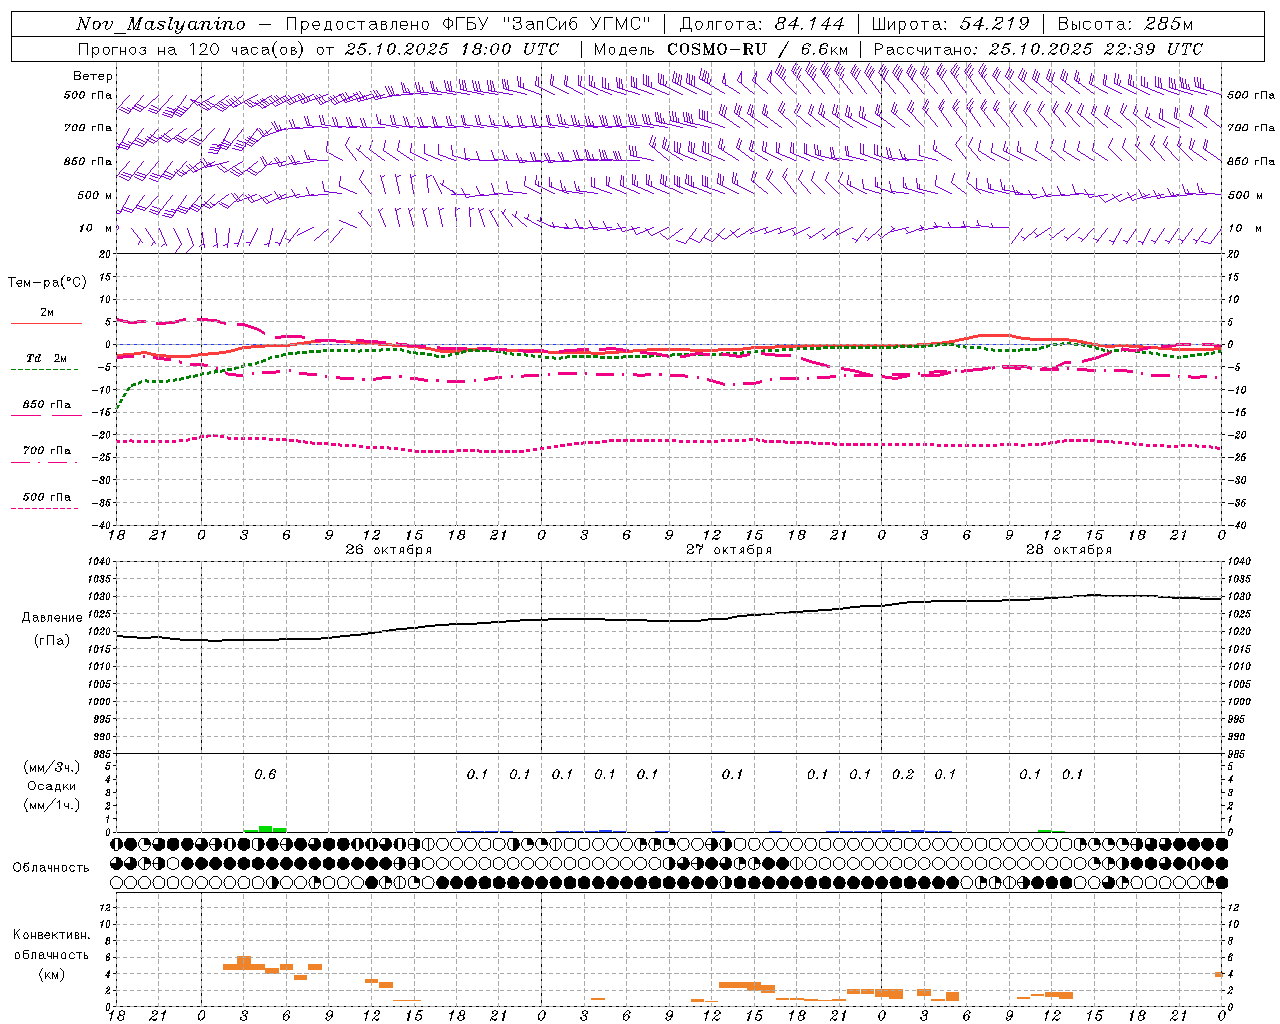The height and width of the screenshot is (1024, 1280).
Task: Click the latitude value Широта: 54.219
Action: 950,24
